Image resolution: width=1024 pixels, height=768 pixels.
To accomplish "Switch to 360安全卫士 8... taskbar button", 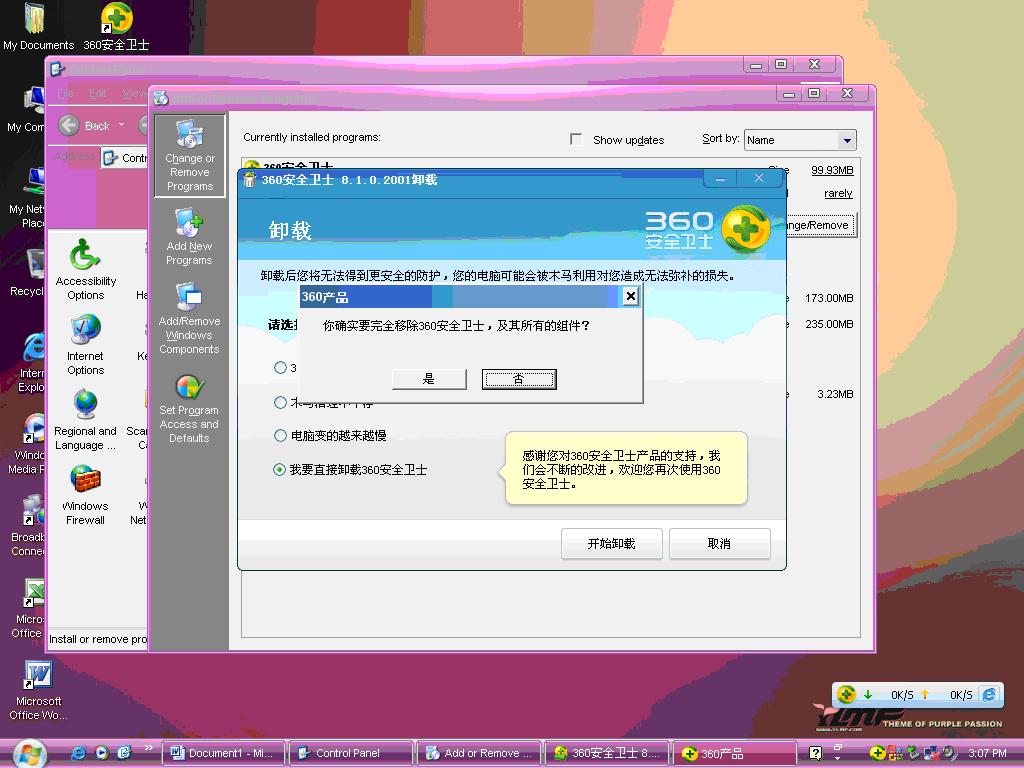I will (607, 753).
